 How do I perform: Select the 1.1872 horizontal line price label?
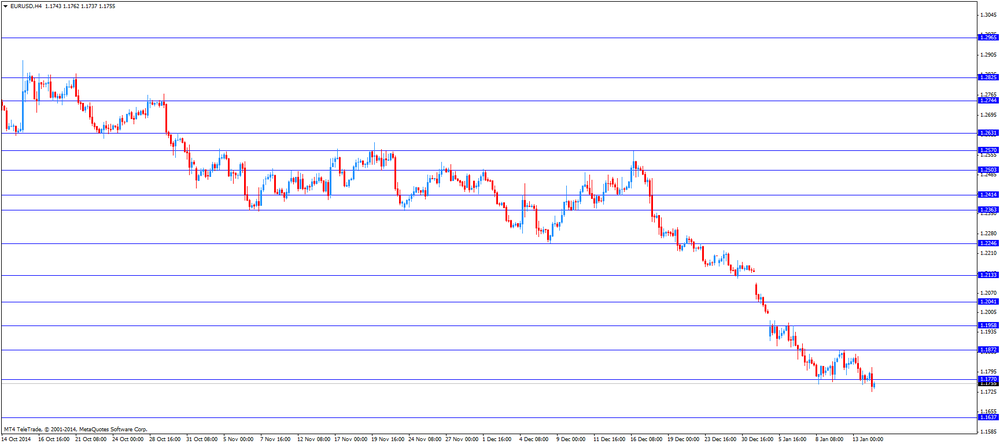tap(989, 350)
